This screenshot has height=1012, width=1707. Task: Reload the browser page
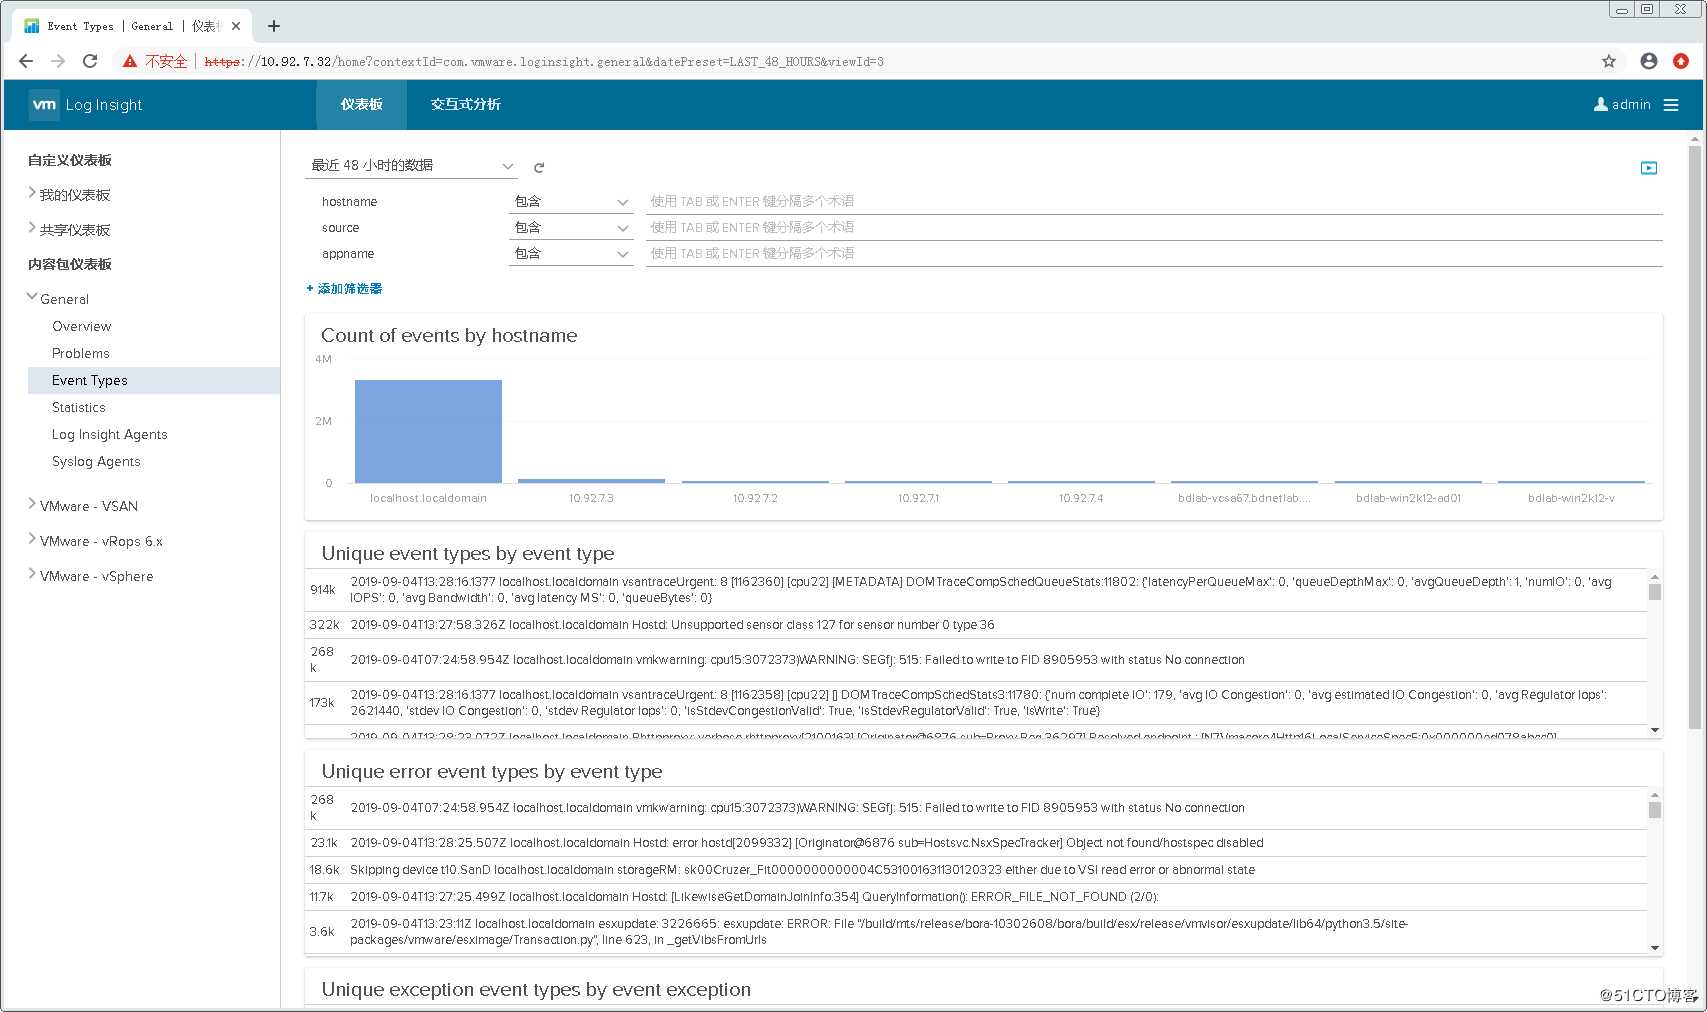[90, 61]
